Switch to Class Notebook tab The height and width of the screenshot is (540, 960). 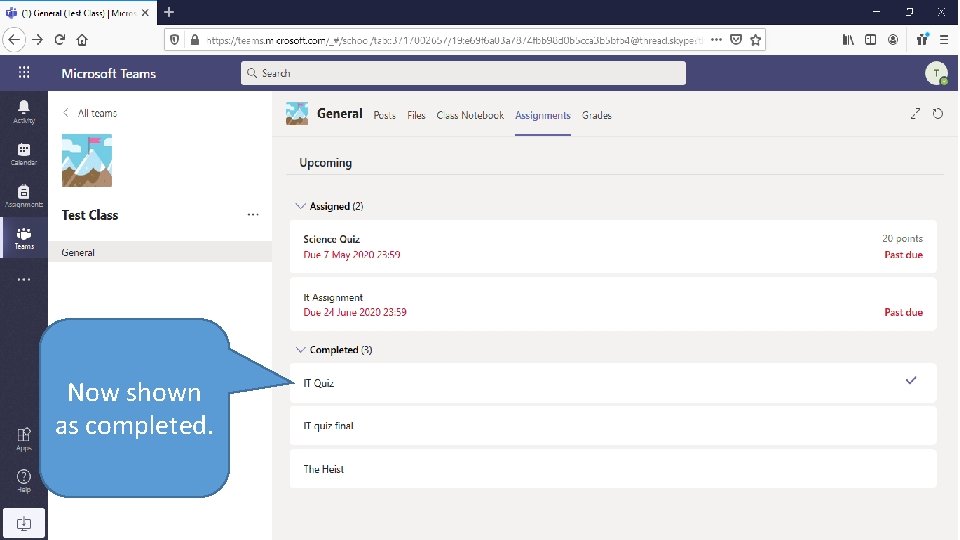[x=470, y=115]
